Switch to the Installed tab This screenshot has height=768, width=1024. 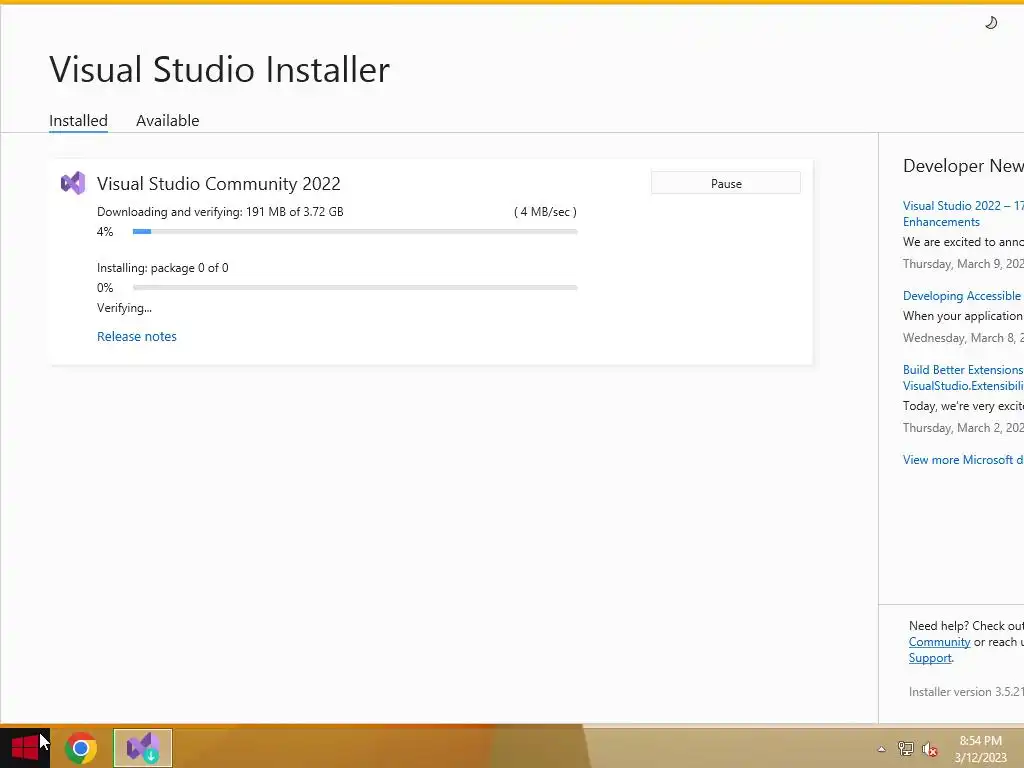tap(78, 120)
